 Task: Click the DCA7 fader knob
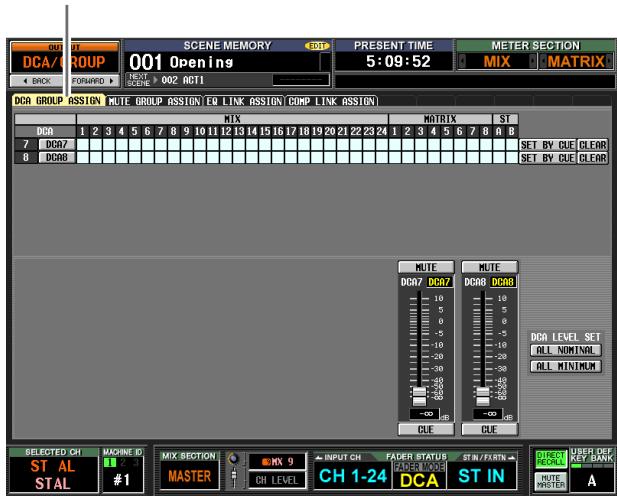(x=419, y=396)
